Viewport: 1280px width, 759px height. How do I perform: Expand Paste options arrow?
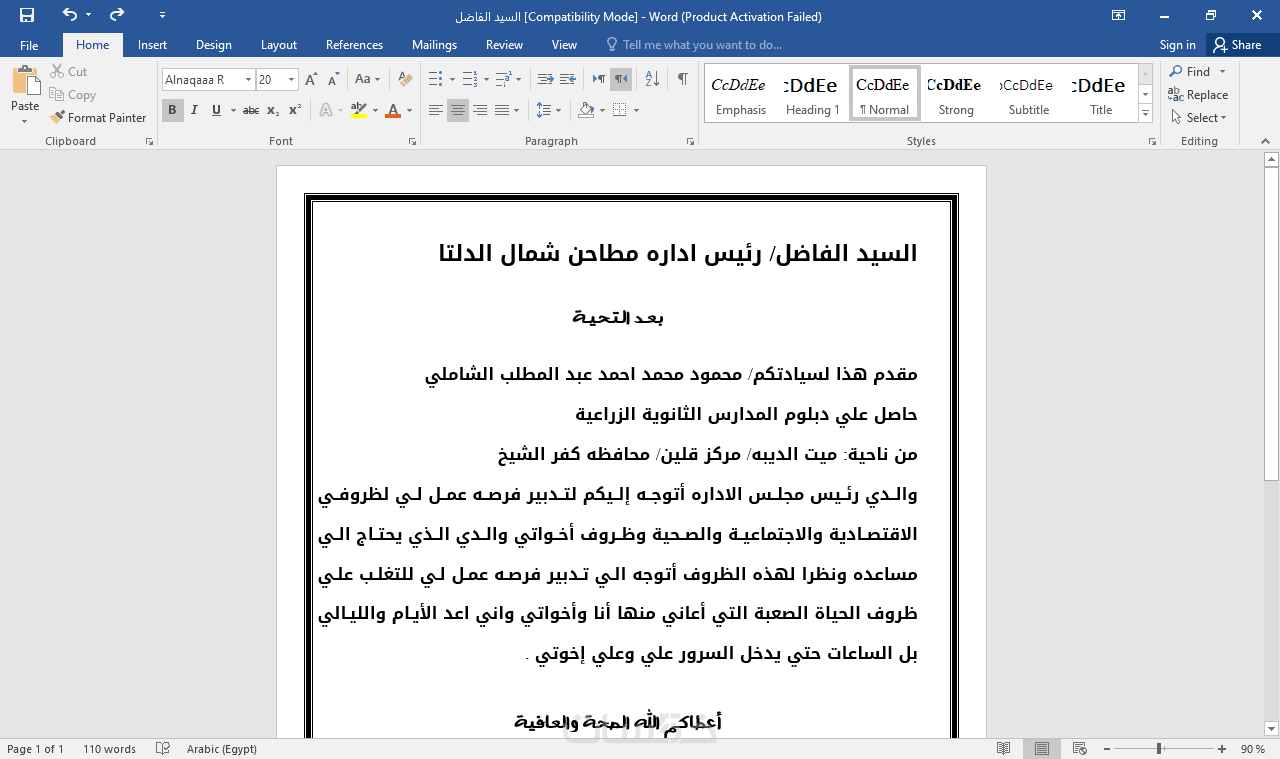pyautogui.click(x=25, y=120)
